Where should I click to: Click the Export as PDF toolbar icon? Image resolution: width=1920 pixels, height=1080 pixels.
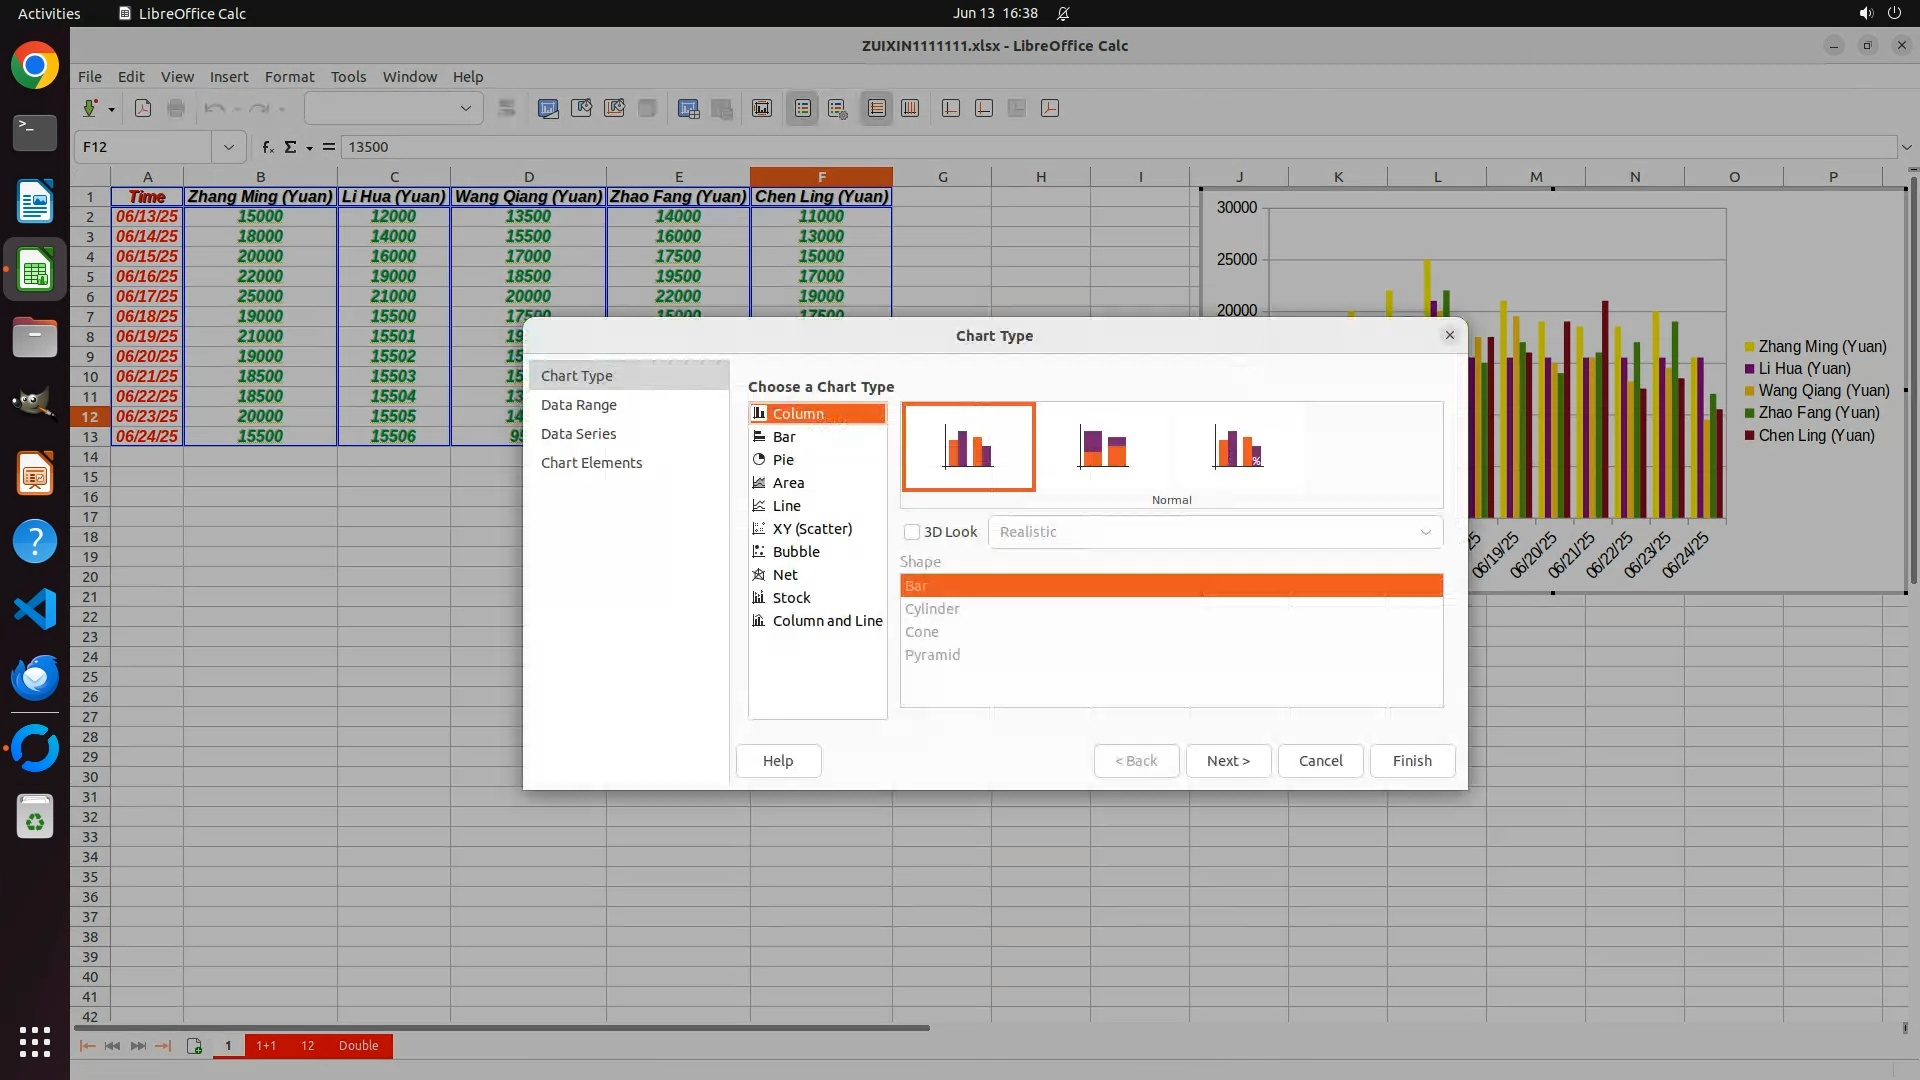pyautogui.click(x=143, y=108)
